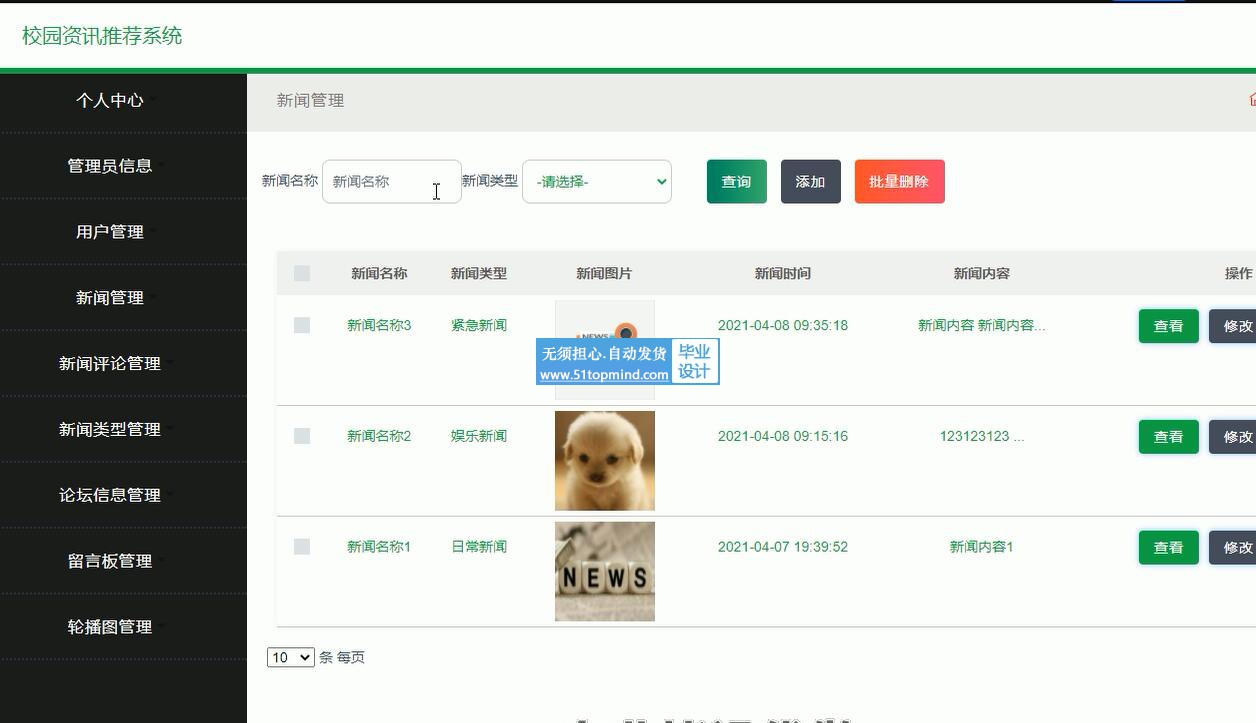Click the 新闻管理 page title in the breadcrumb bar
This screenshot has width=1256, height=723.
click(310, 100)
